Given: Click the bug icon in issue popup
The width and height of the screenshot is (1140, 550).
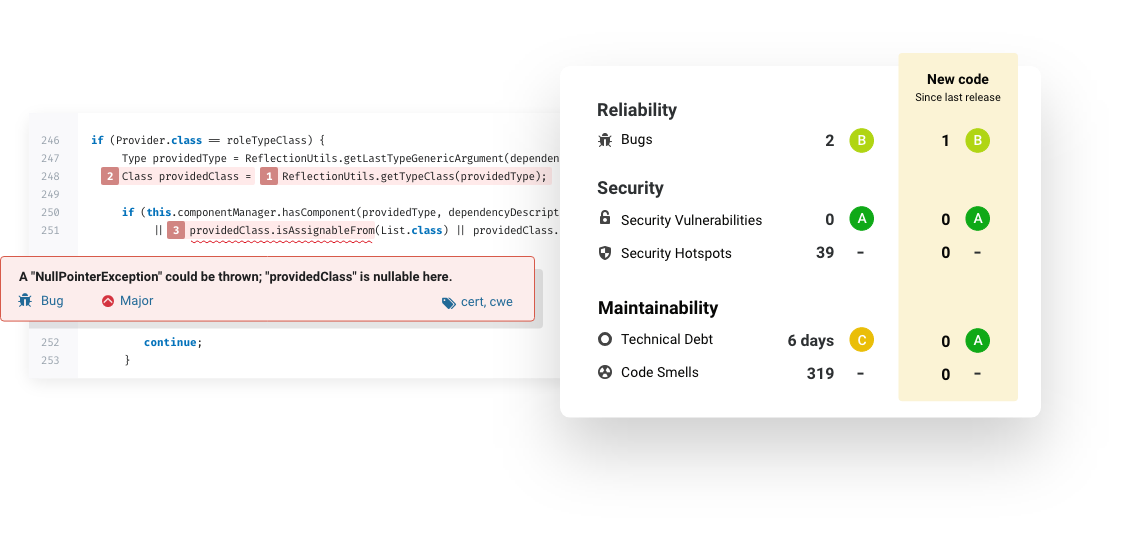Looking at the screenshot, I should 25,300.
